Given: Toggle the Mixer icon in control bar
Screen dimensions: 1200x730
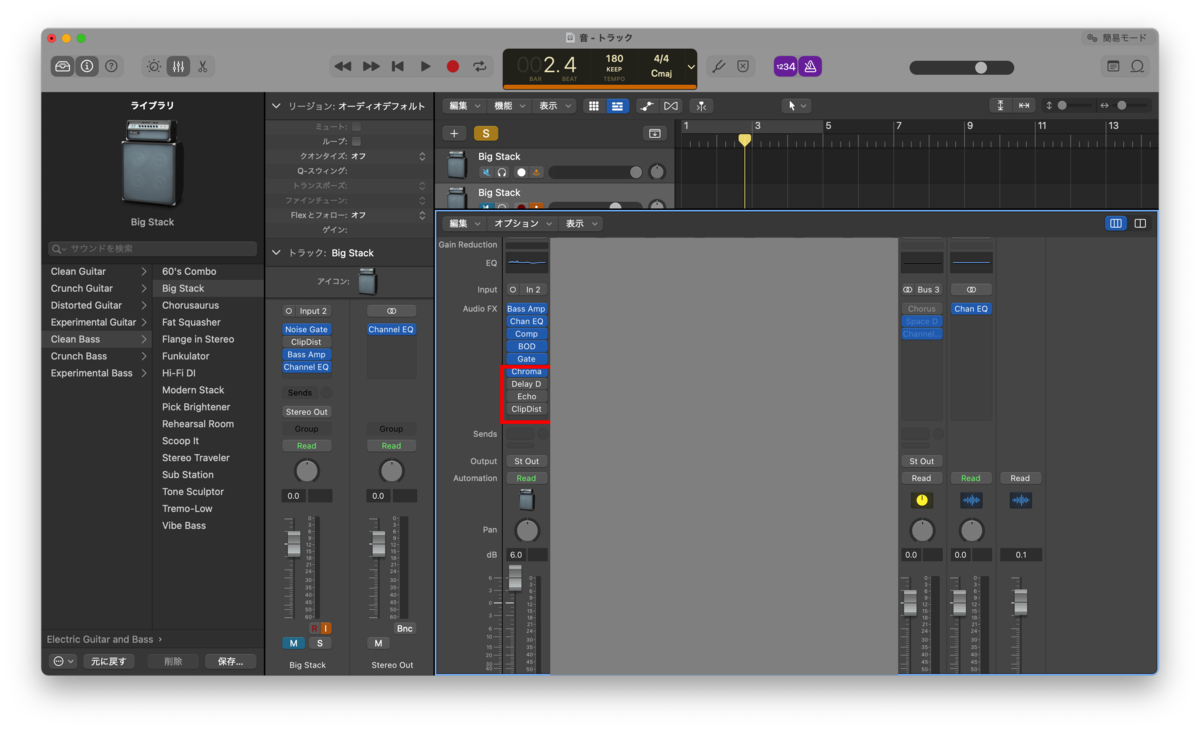Looking at the screenshot, I should click(178, 66).
